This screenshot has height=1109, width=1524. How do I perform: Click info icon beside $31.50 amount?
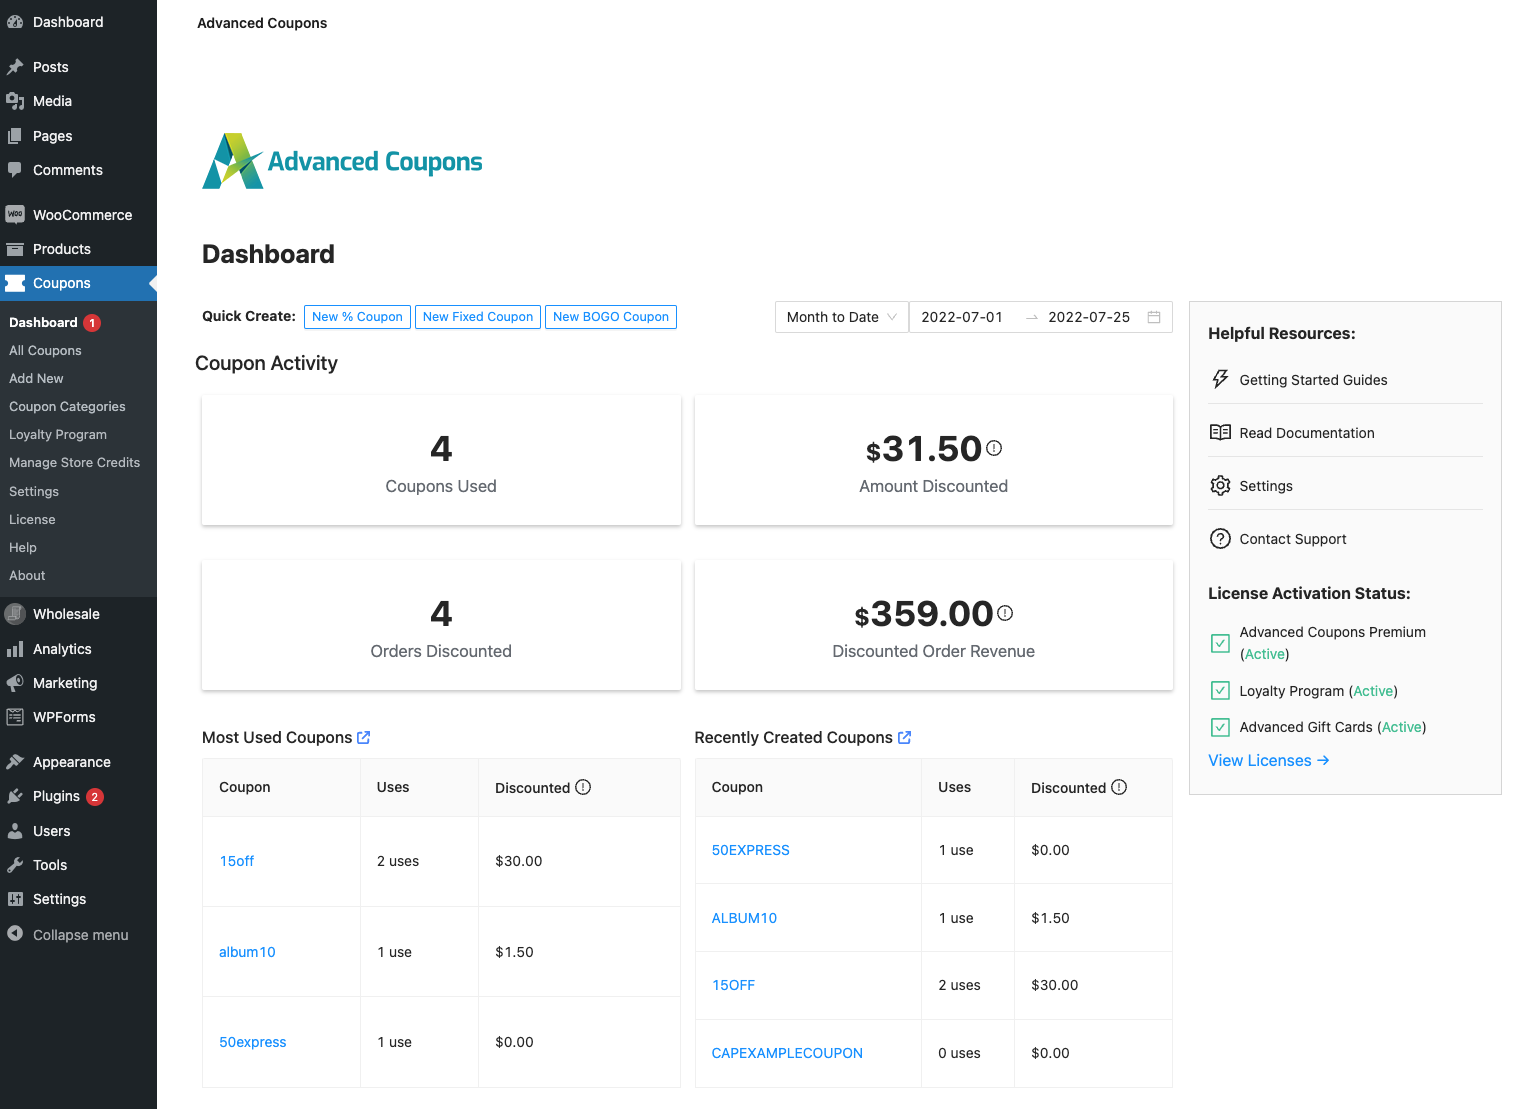[x=994, y=448]
